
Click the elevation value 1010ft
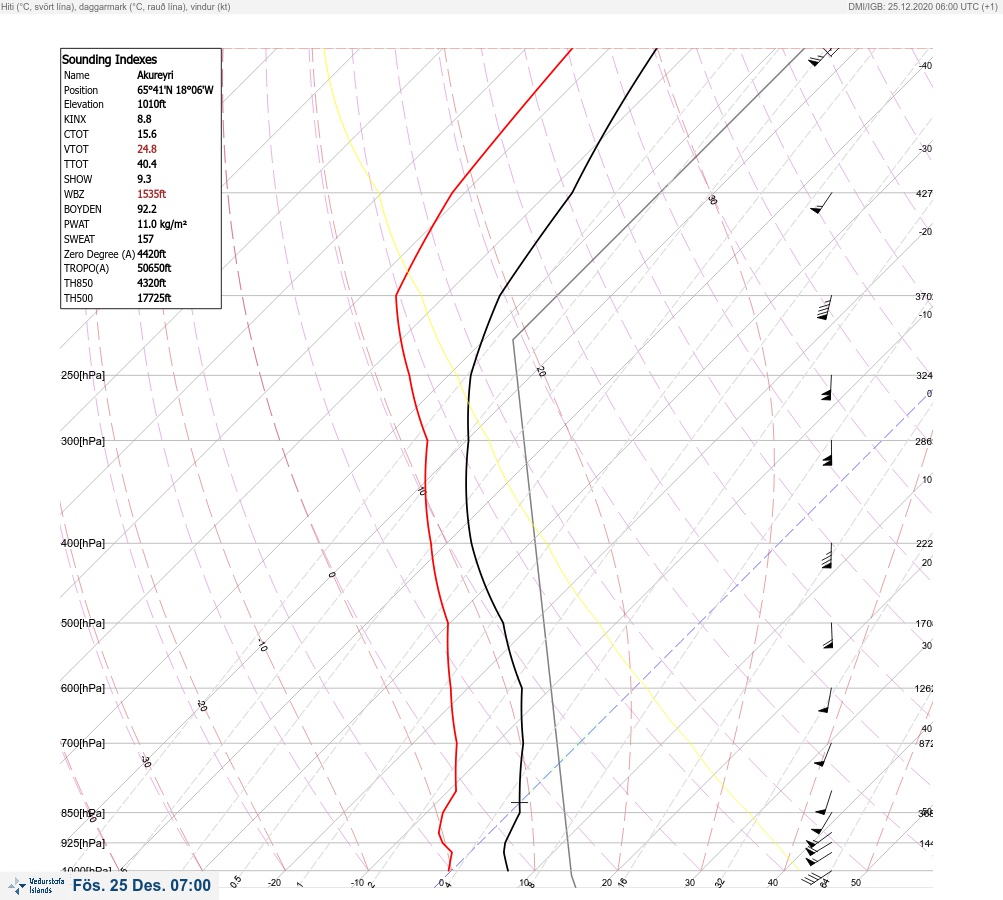(x=152, y=104)
